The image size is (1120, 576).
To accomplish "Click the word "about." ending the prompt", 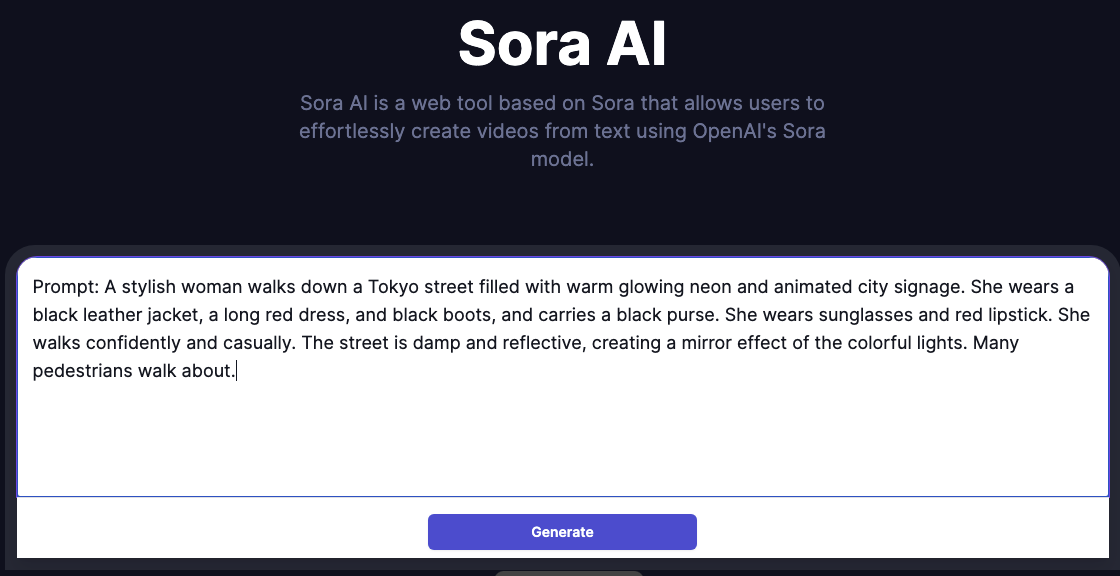I will click(209, 371).
